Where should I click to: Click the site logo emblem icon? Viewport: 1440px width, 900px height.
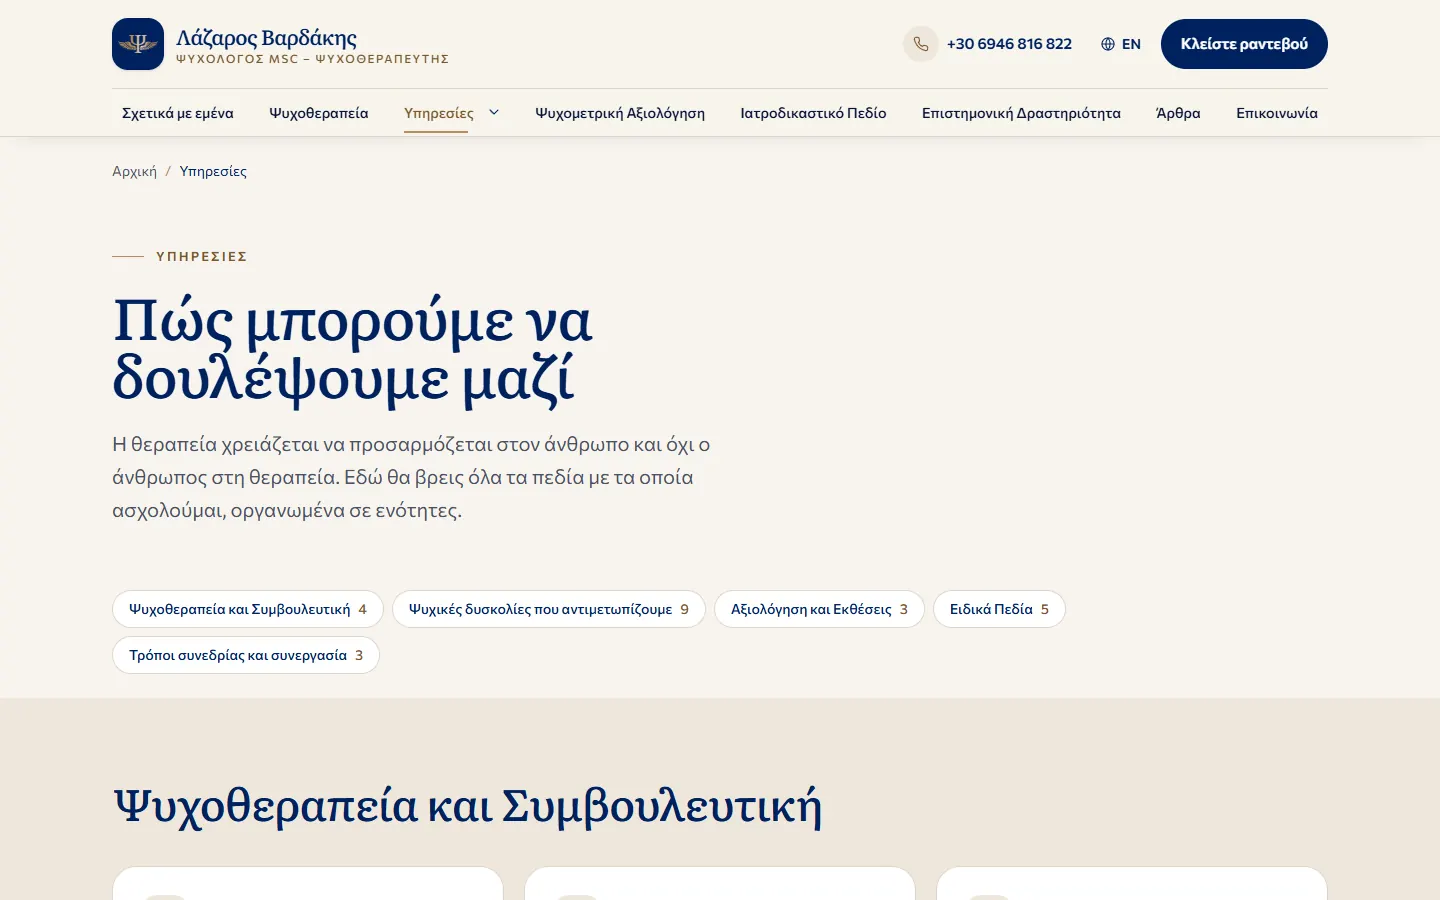click(x=138, y=44)
